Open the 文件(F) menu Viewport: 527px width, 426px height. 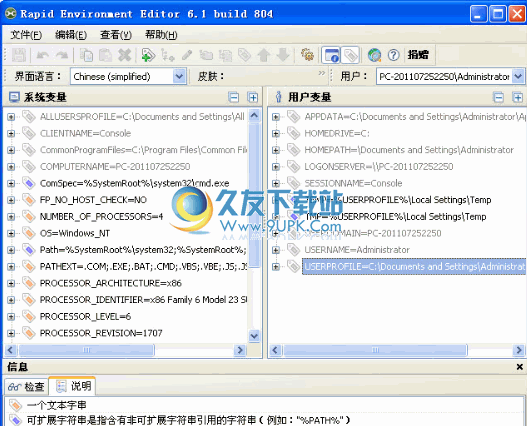coord(26,35)
